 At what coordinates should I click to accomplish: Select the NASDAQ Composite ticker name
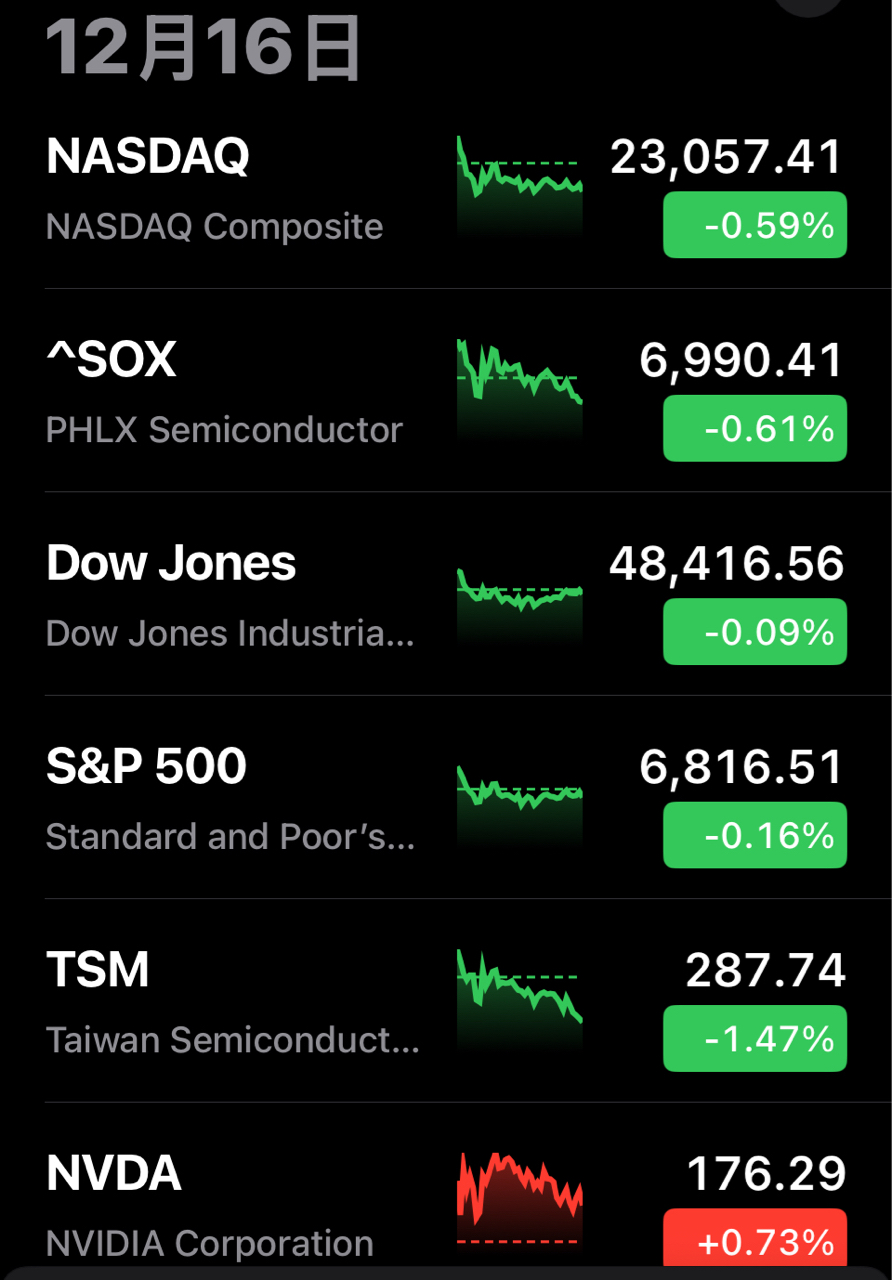point(148,157)
